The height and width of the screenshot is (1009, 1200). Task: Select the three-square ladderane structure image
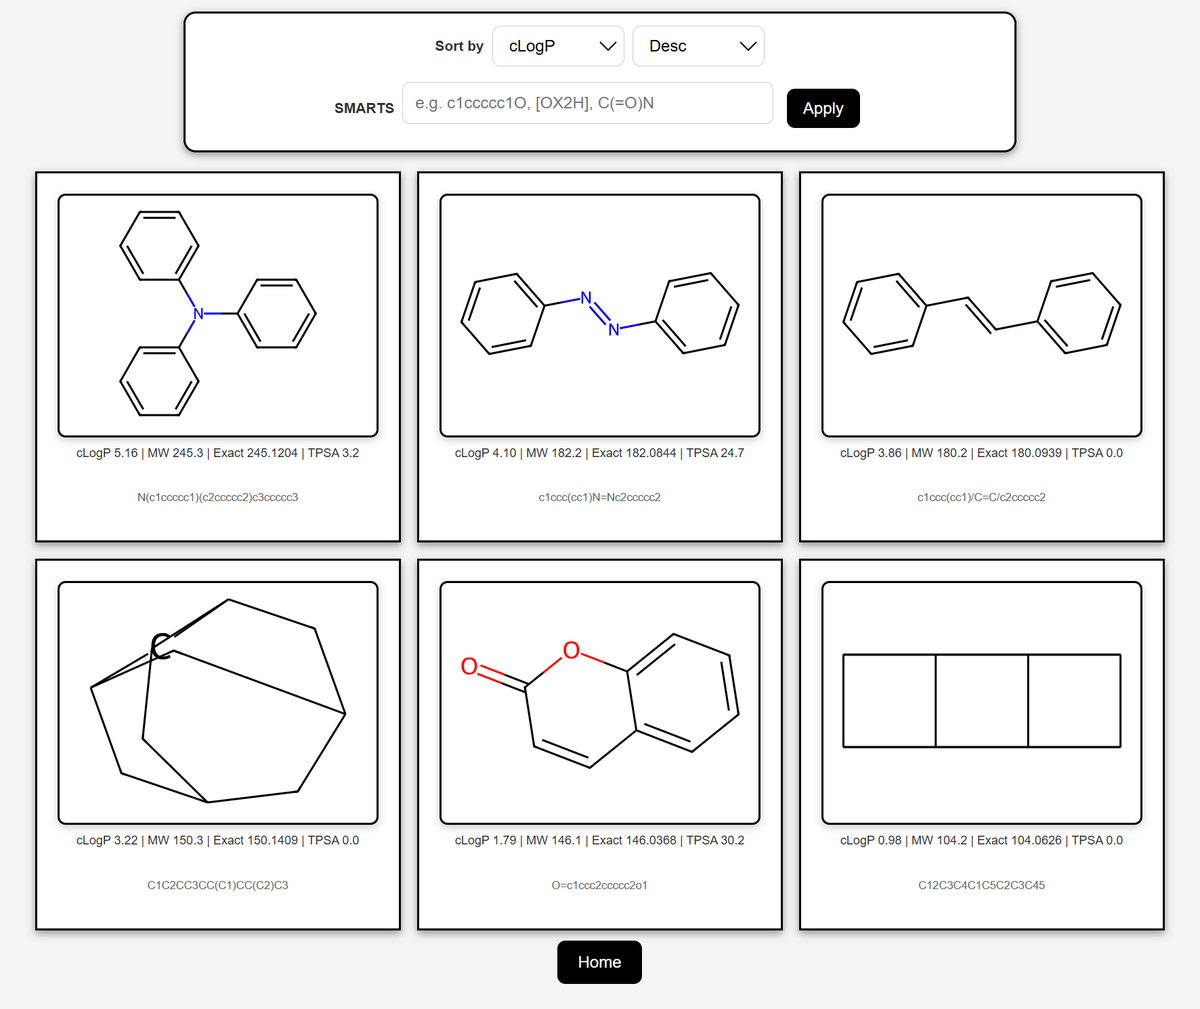981,700
